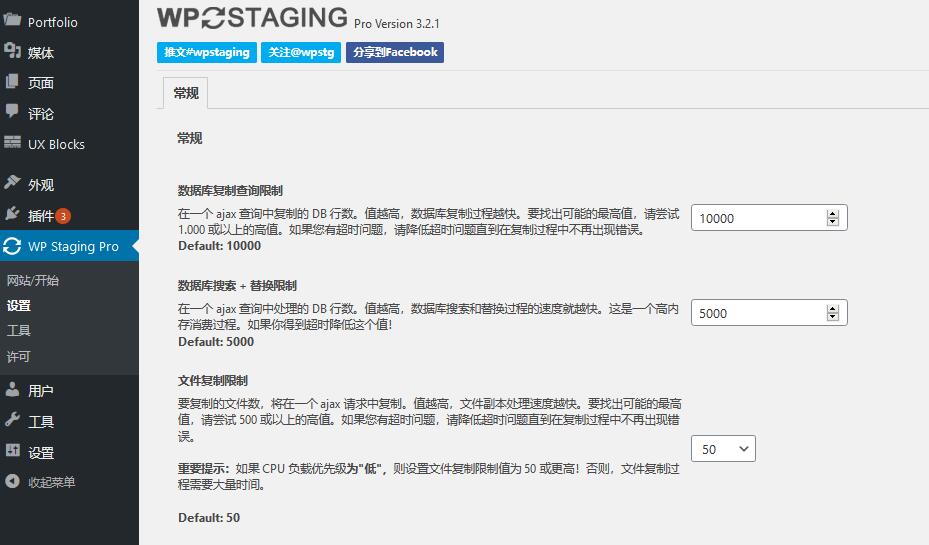The width and height of the screenshot is (929, 545).
Task: Open the 网站/开始 submenu item
Action: [33, 280]
